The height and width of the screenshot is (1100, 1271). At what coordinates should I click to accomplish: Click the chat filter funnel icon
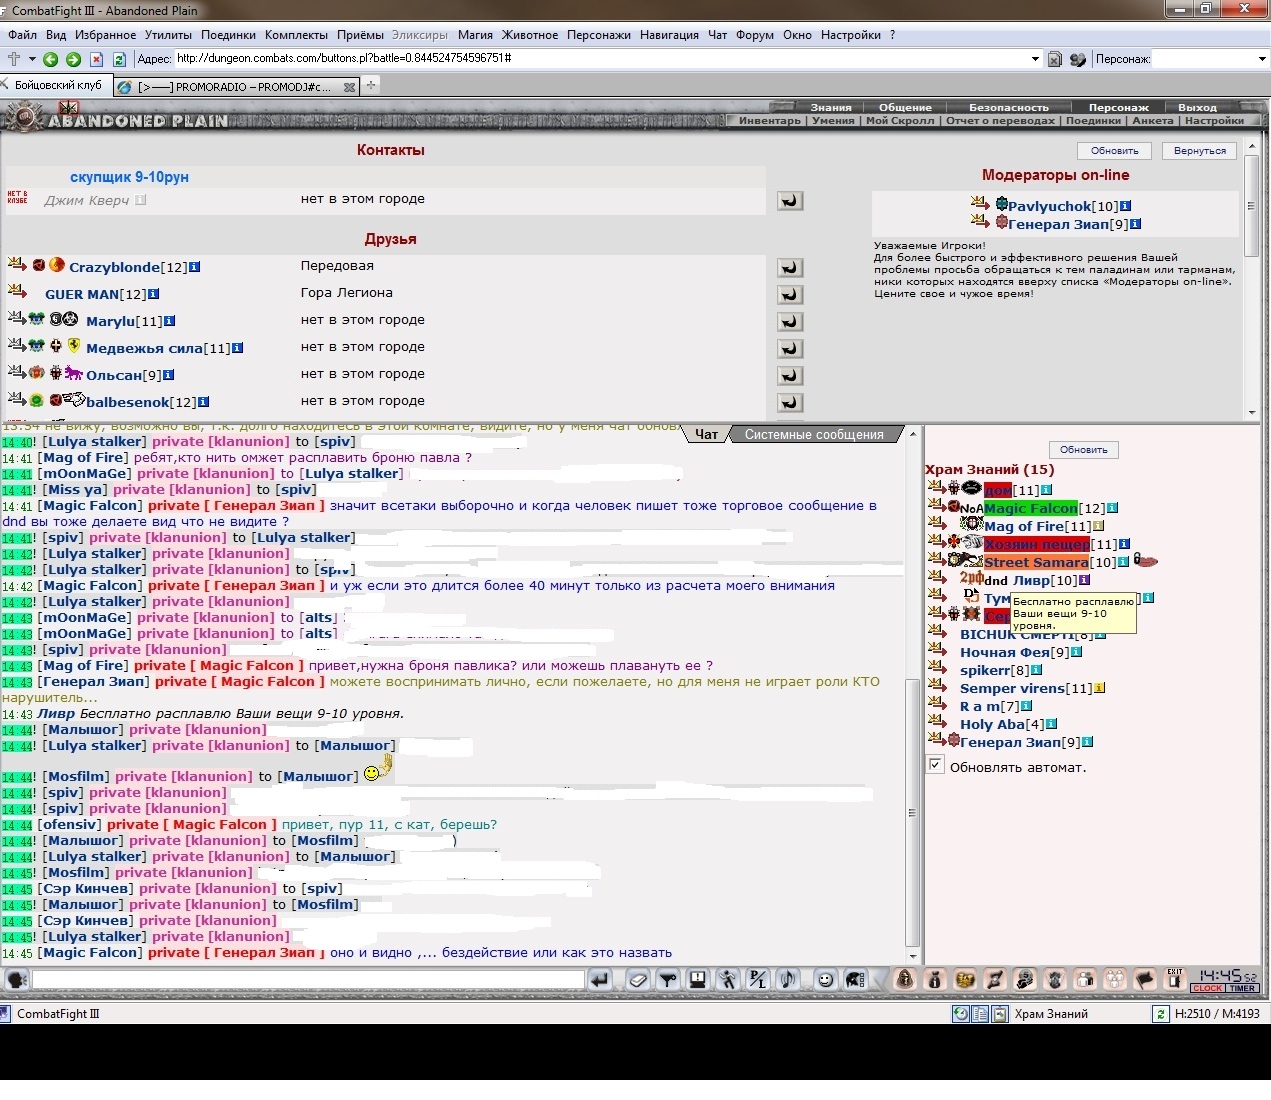coord(668,980)
